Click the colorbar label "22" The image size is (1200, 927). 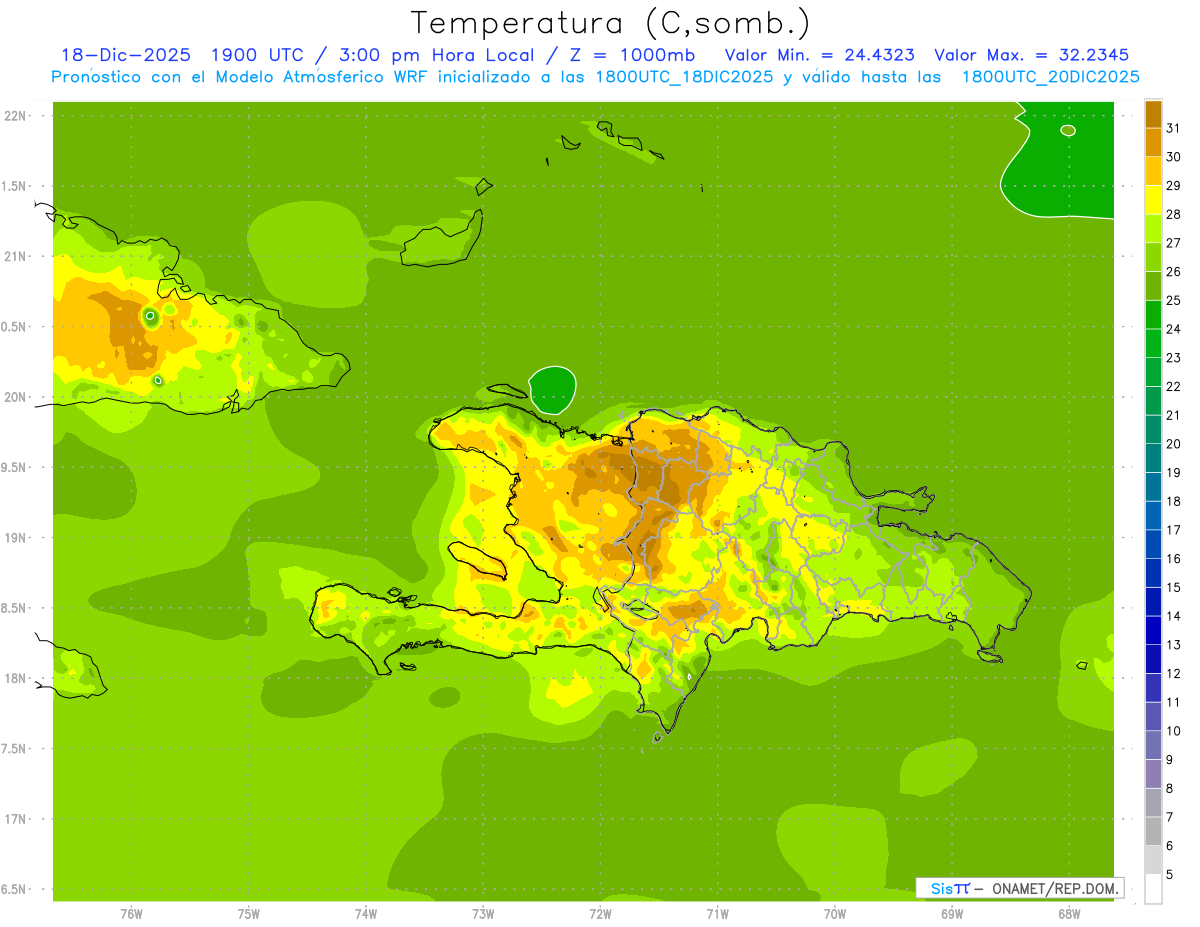1174,386
